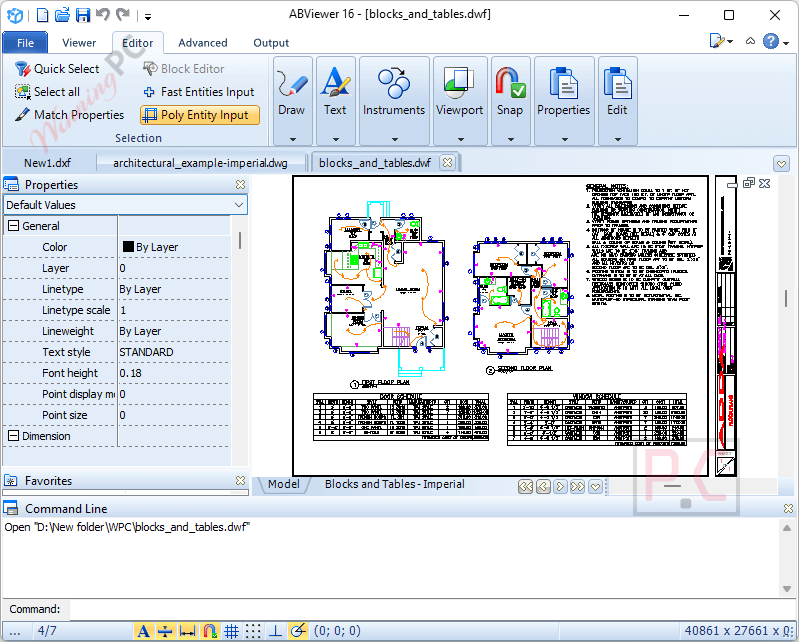Viewport: 799px width, 642px height.
Task: Expand the Text group dropdown arrow
Action: coord(336,139)
